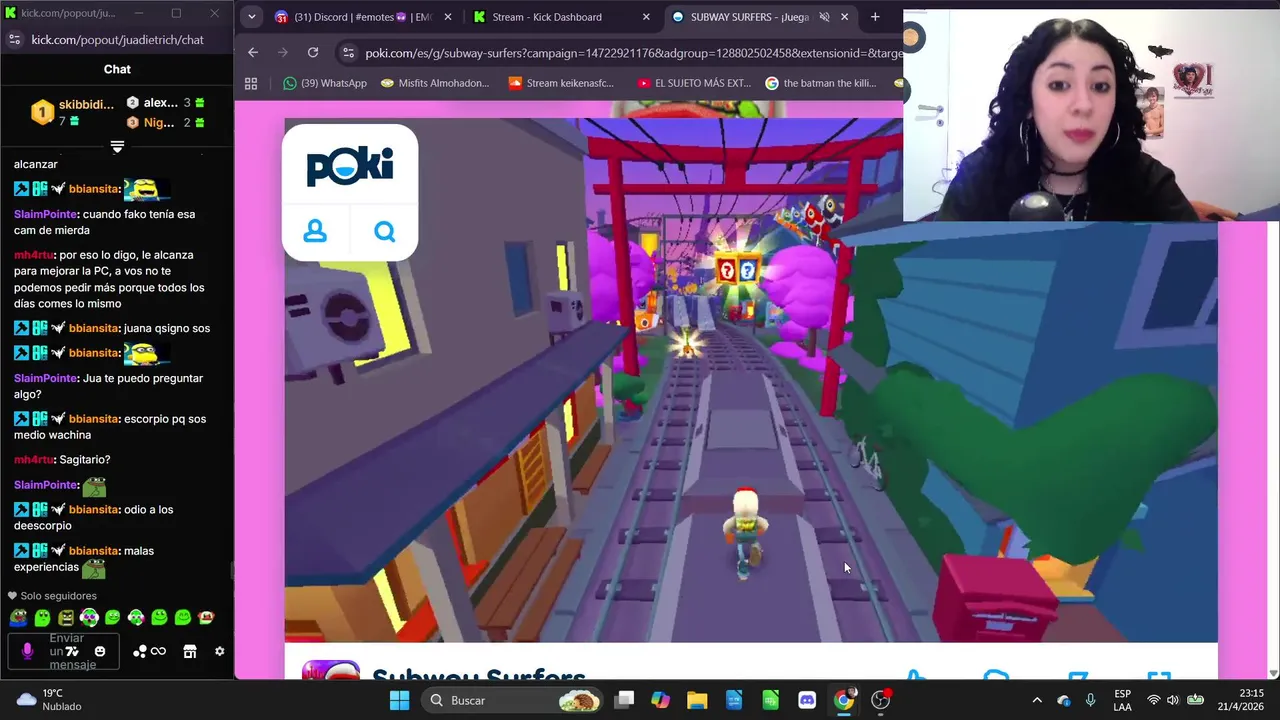Open new Chrome tab with plus button
This screenshot has height=720, width=1280.
(875, 17)
